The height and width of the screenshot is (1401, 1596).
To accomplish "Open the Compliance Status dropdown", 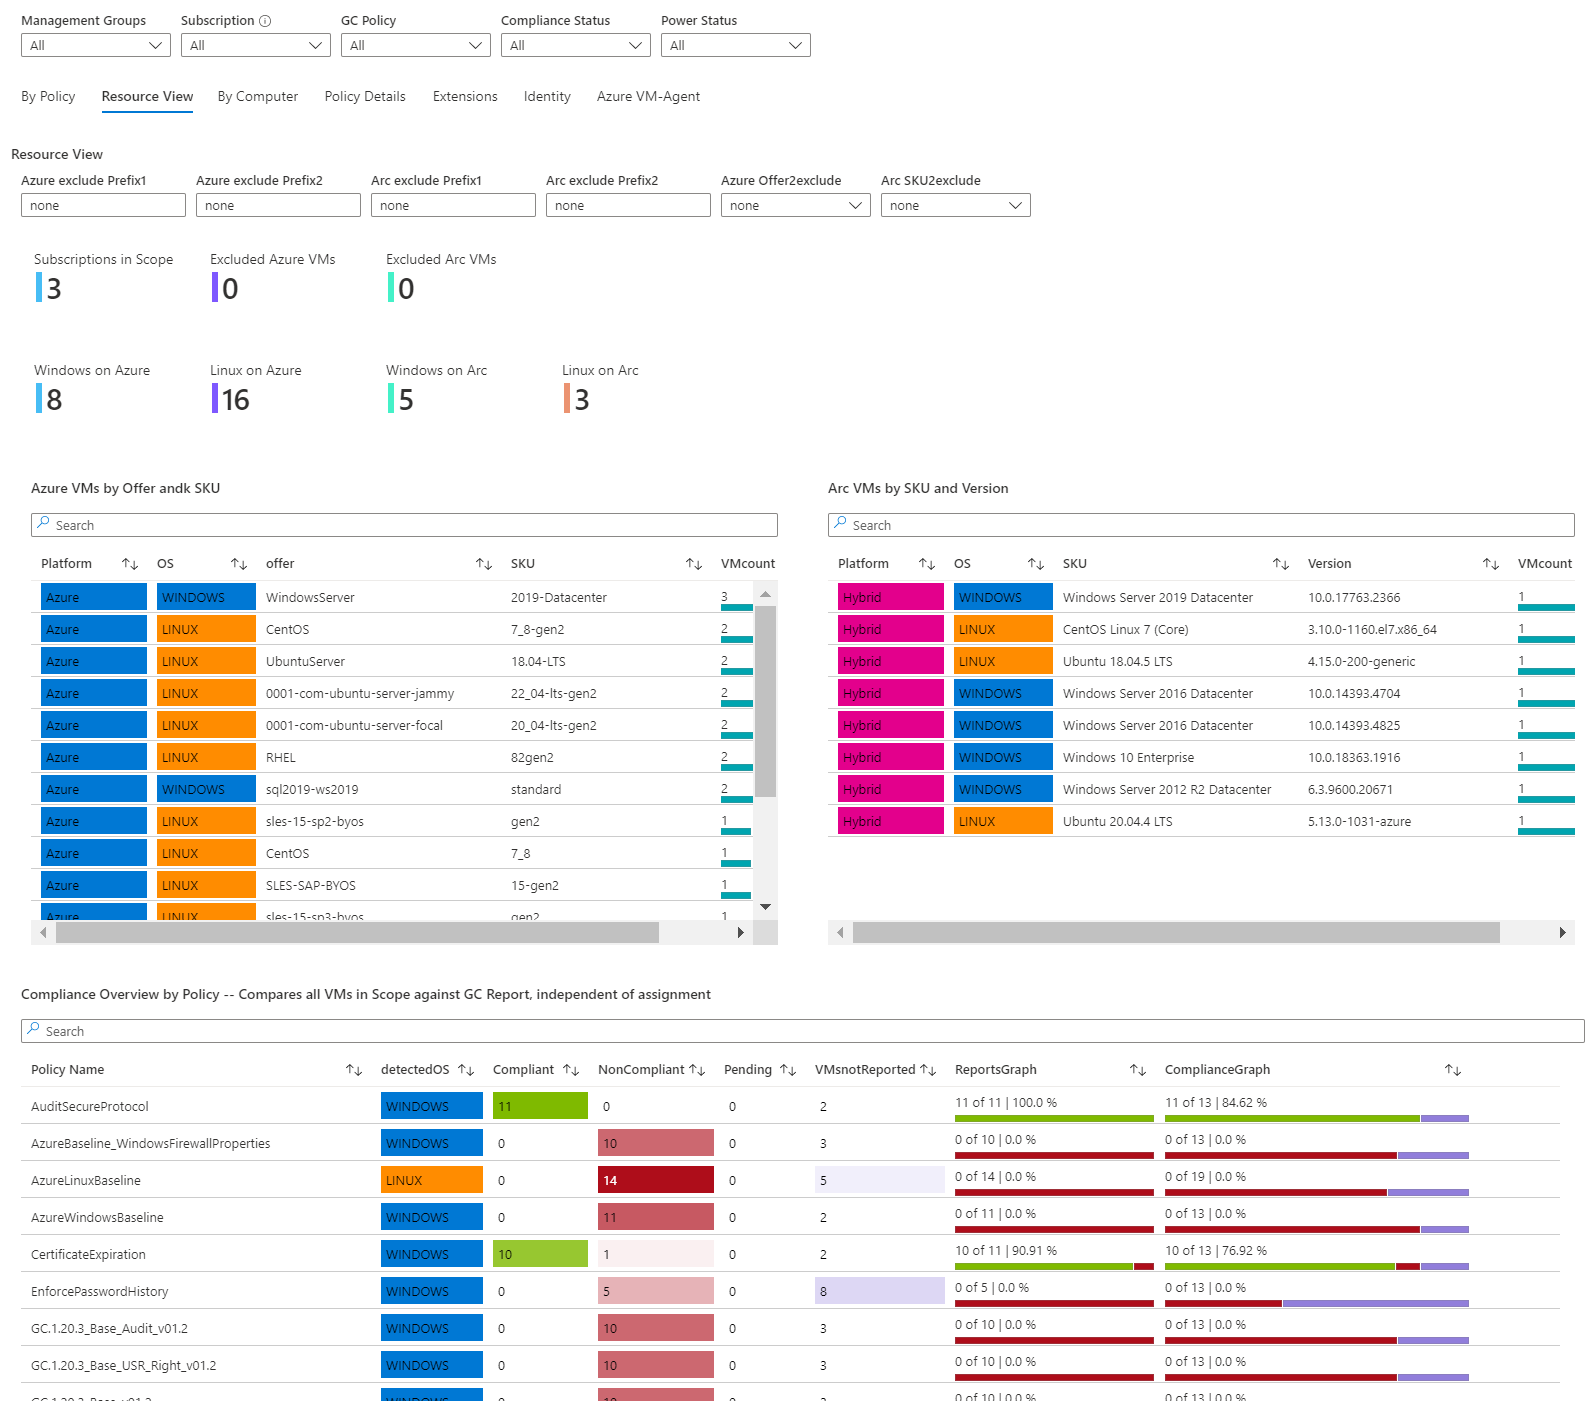I will point(576,45).
